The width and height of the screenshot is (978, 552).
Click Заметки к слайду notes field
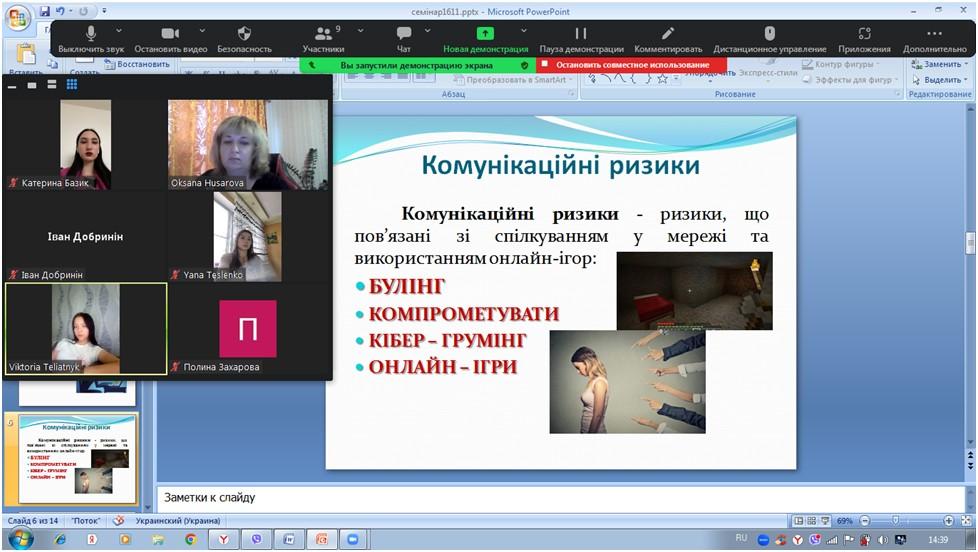coord(560,497)
